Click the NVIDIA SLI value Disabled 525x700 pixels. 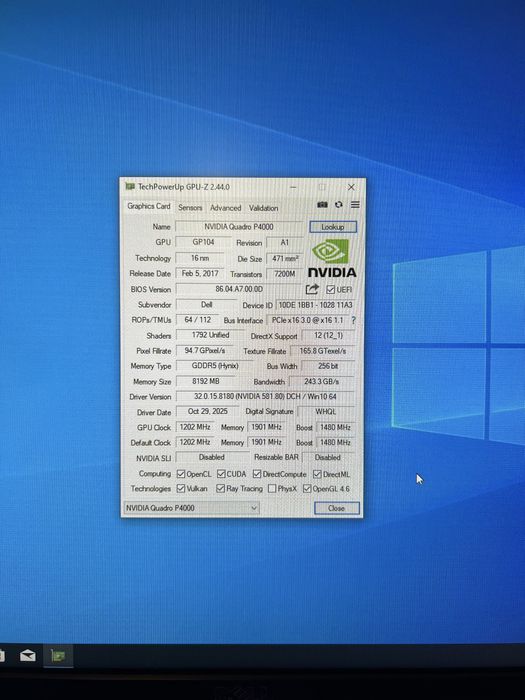click(x=212, y=457)
